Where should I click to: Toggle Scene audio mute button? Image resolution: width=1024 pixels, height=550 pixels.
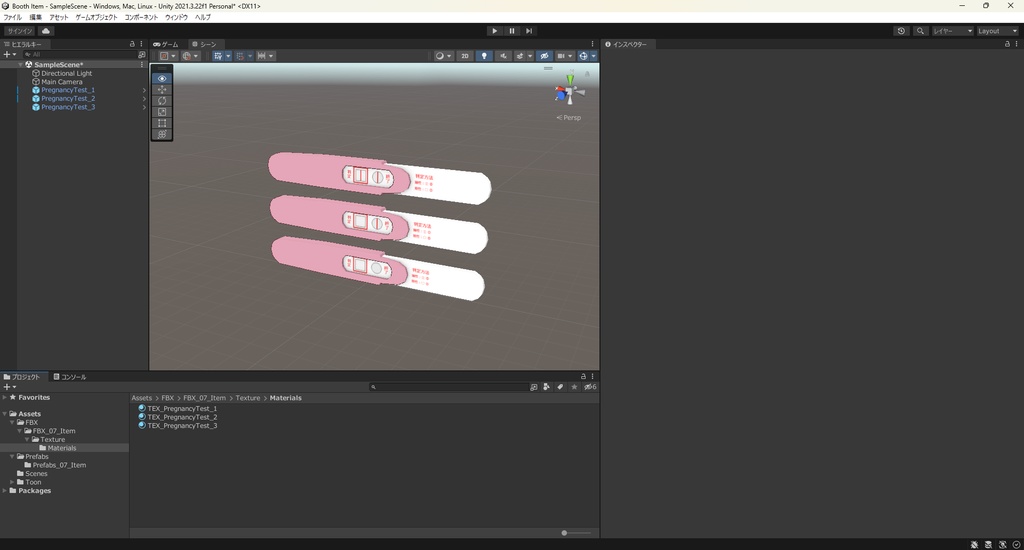[503, 56]
